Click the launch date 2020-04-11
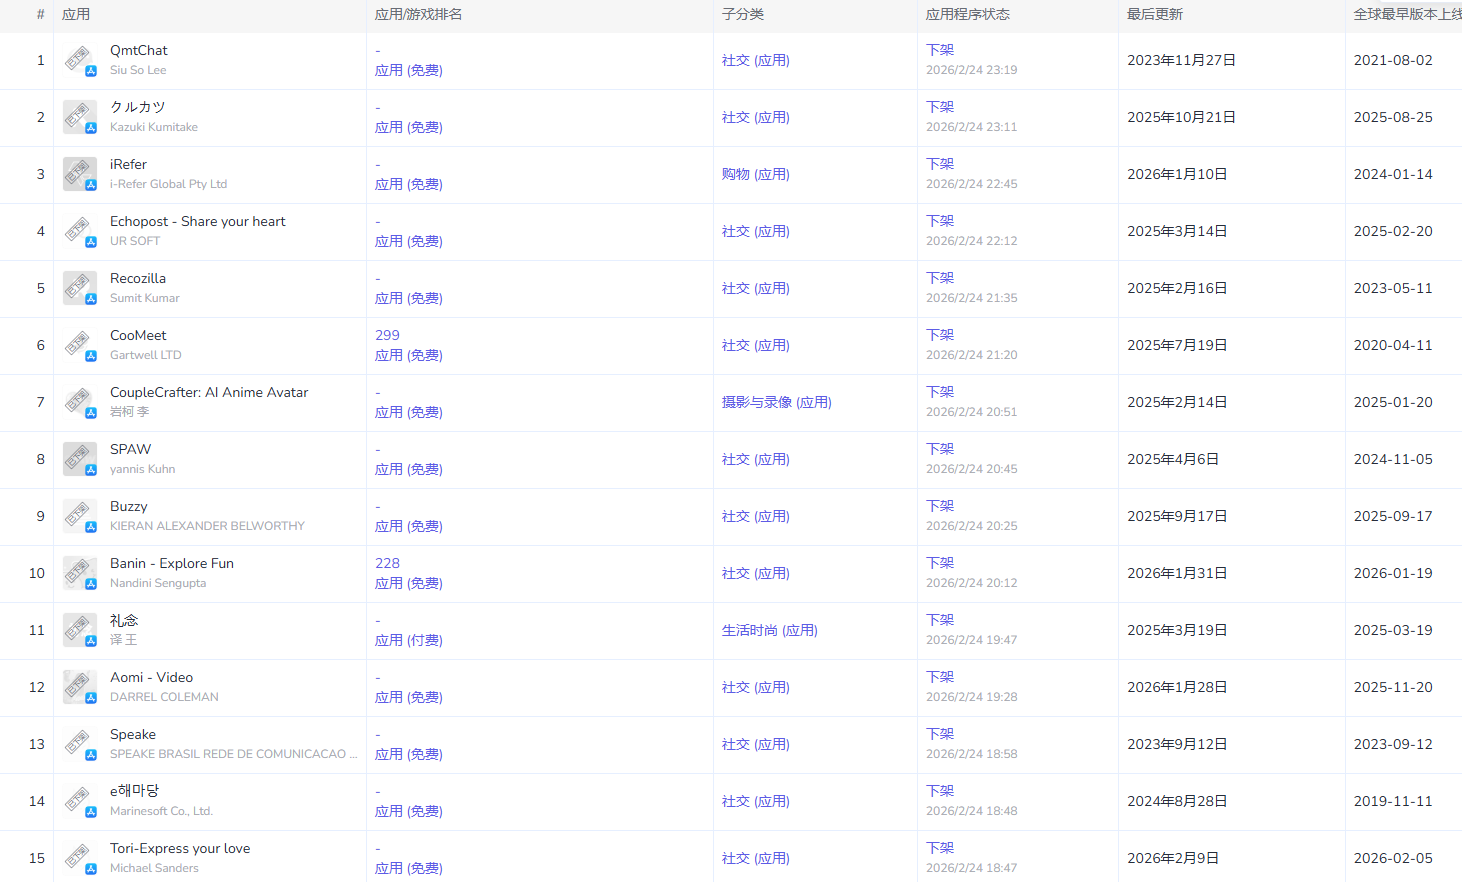The image size is (1462, 882). coord(1393,345)
